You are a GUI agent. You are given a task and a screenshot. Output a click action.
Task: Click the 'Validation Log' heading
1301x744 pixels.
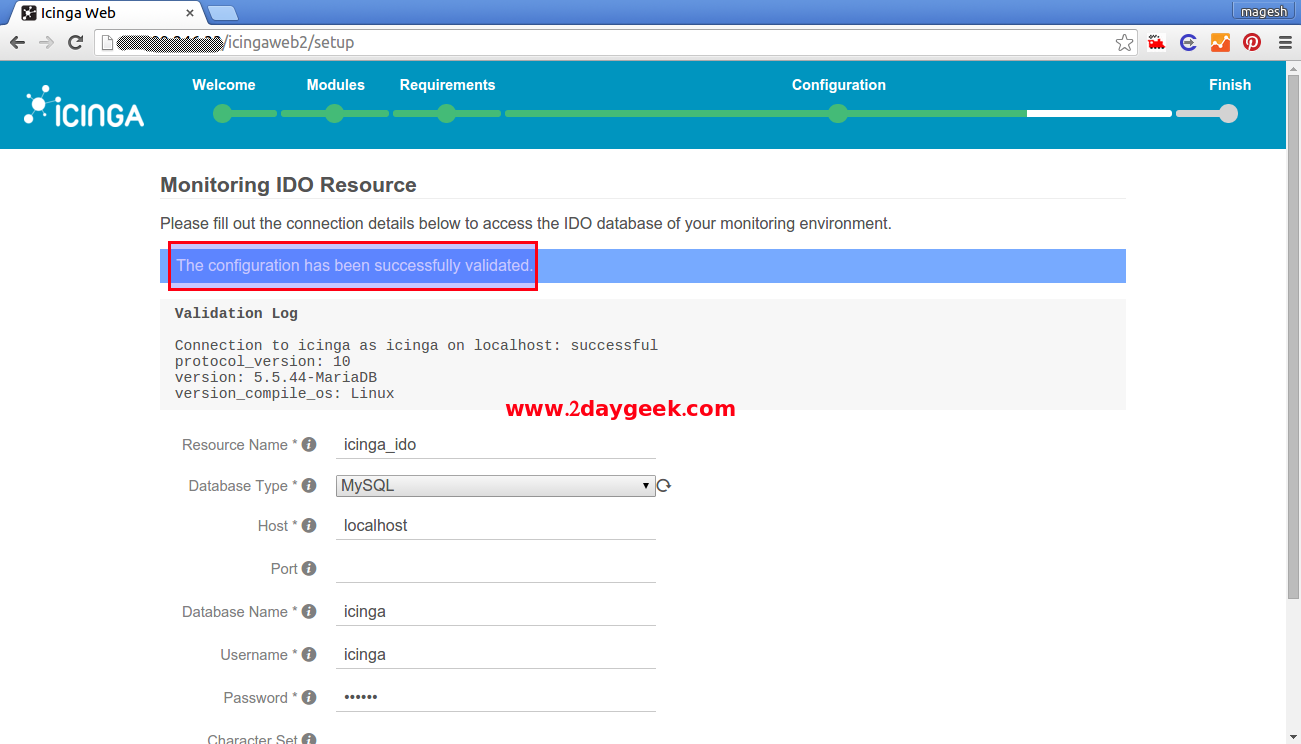[236, 313]
